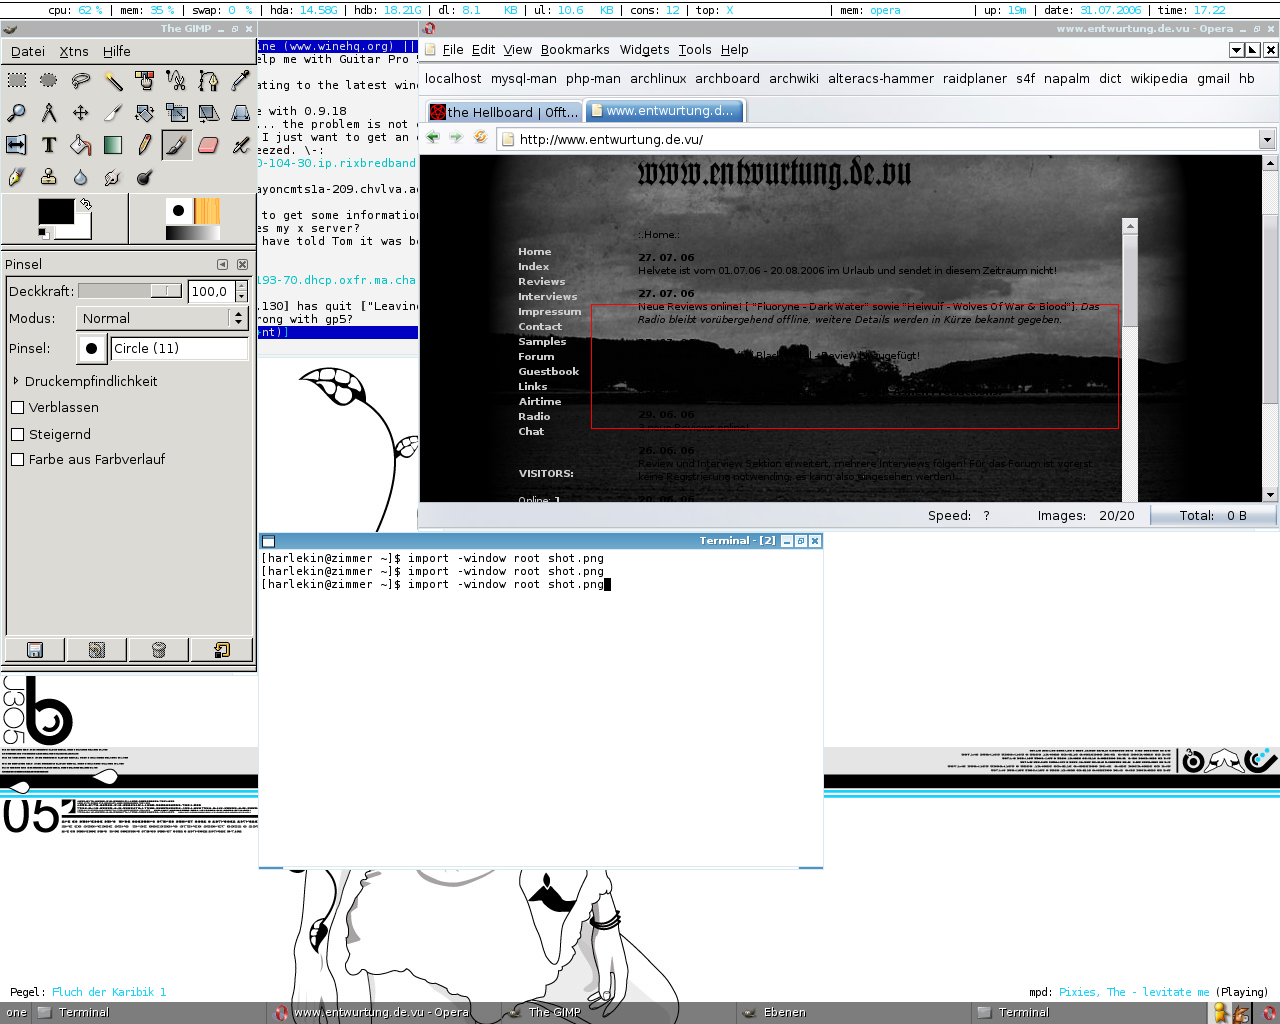Choose the Bucket Fill tool
This screenshot has height=1024, width=1280.
(x=81, y=146)
